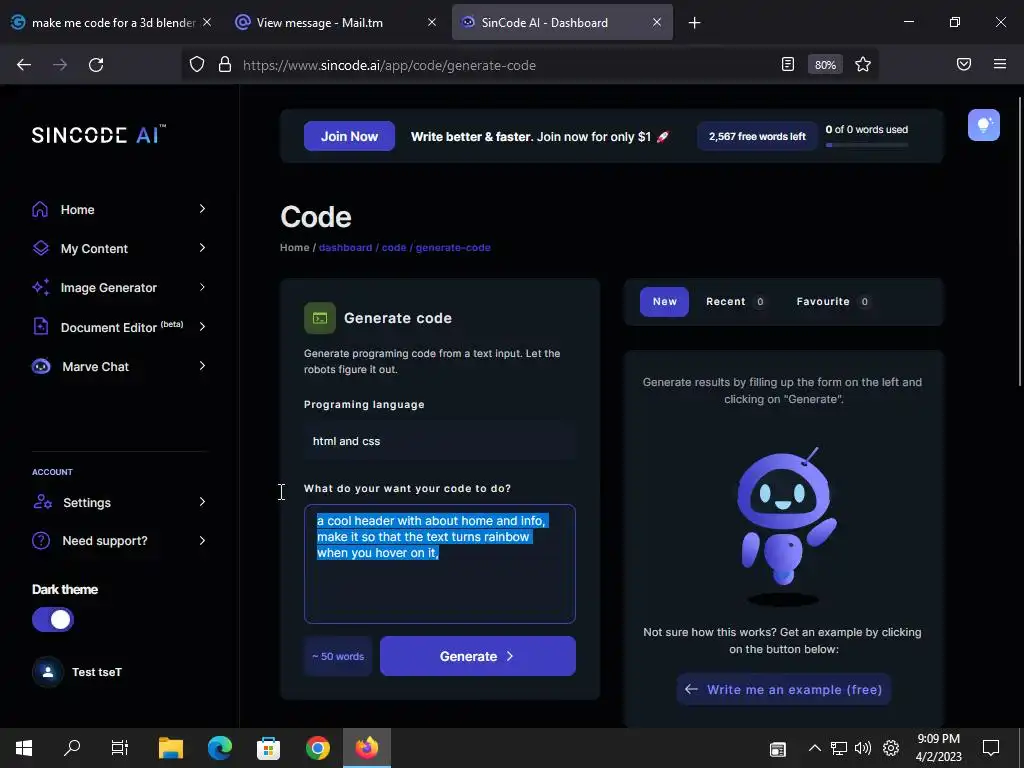Click the Document Editor file icon
Viewport: 1024px width, 768px height.
(40, 327)
